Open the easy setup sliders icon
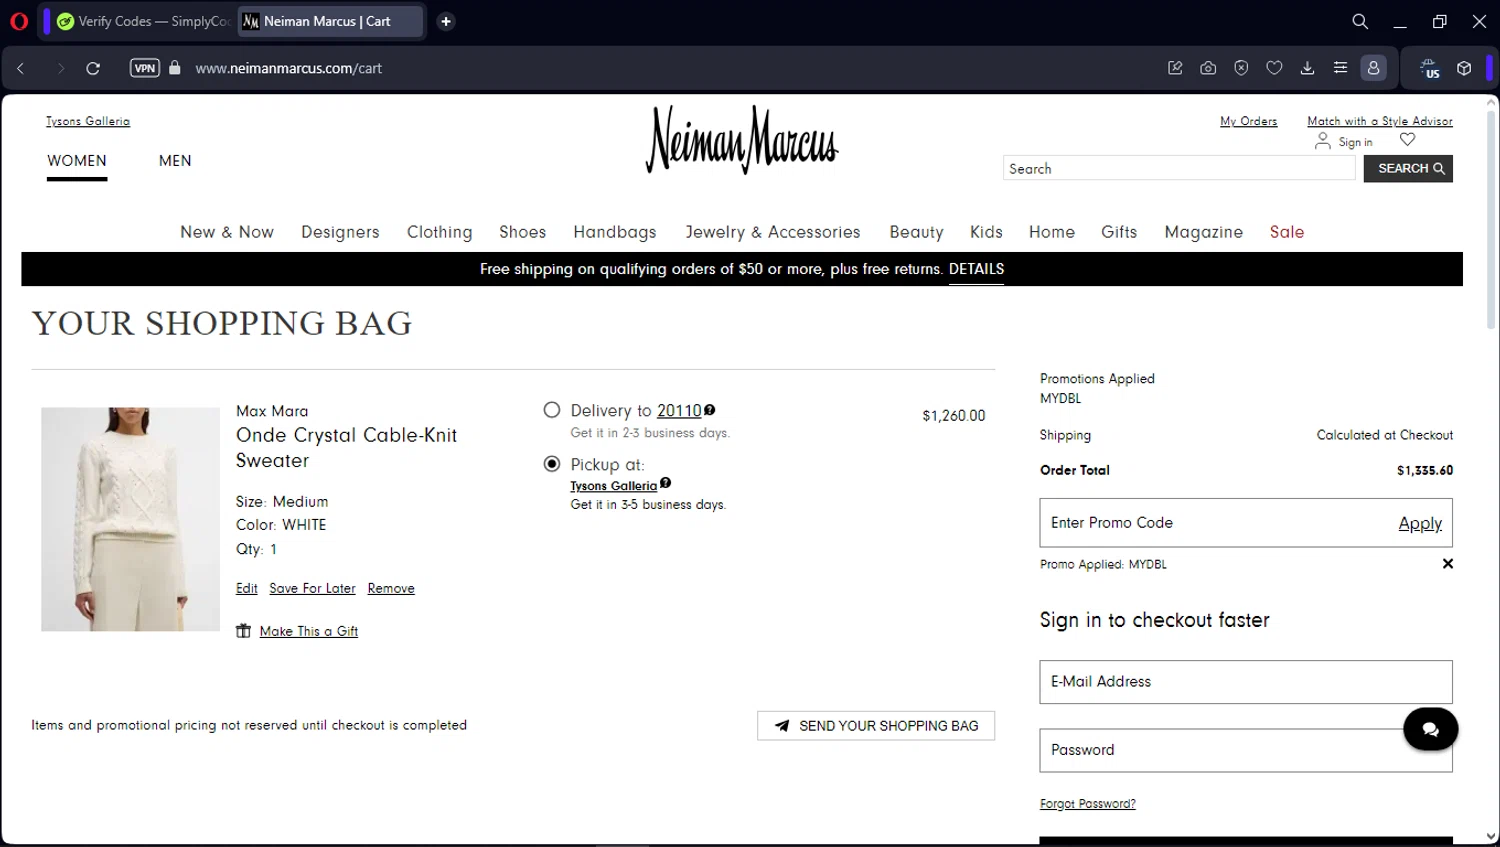Image resolution: width=1500 pixels, height=847 pixels. (1340, 68)
